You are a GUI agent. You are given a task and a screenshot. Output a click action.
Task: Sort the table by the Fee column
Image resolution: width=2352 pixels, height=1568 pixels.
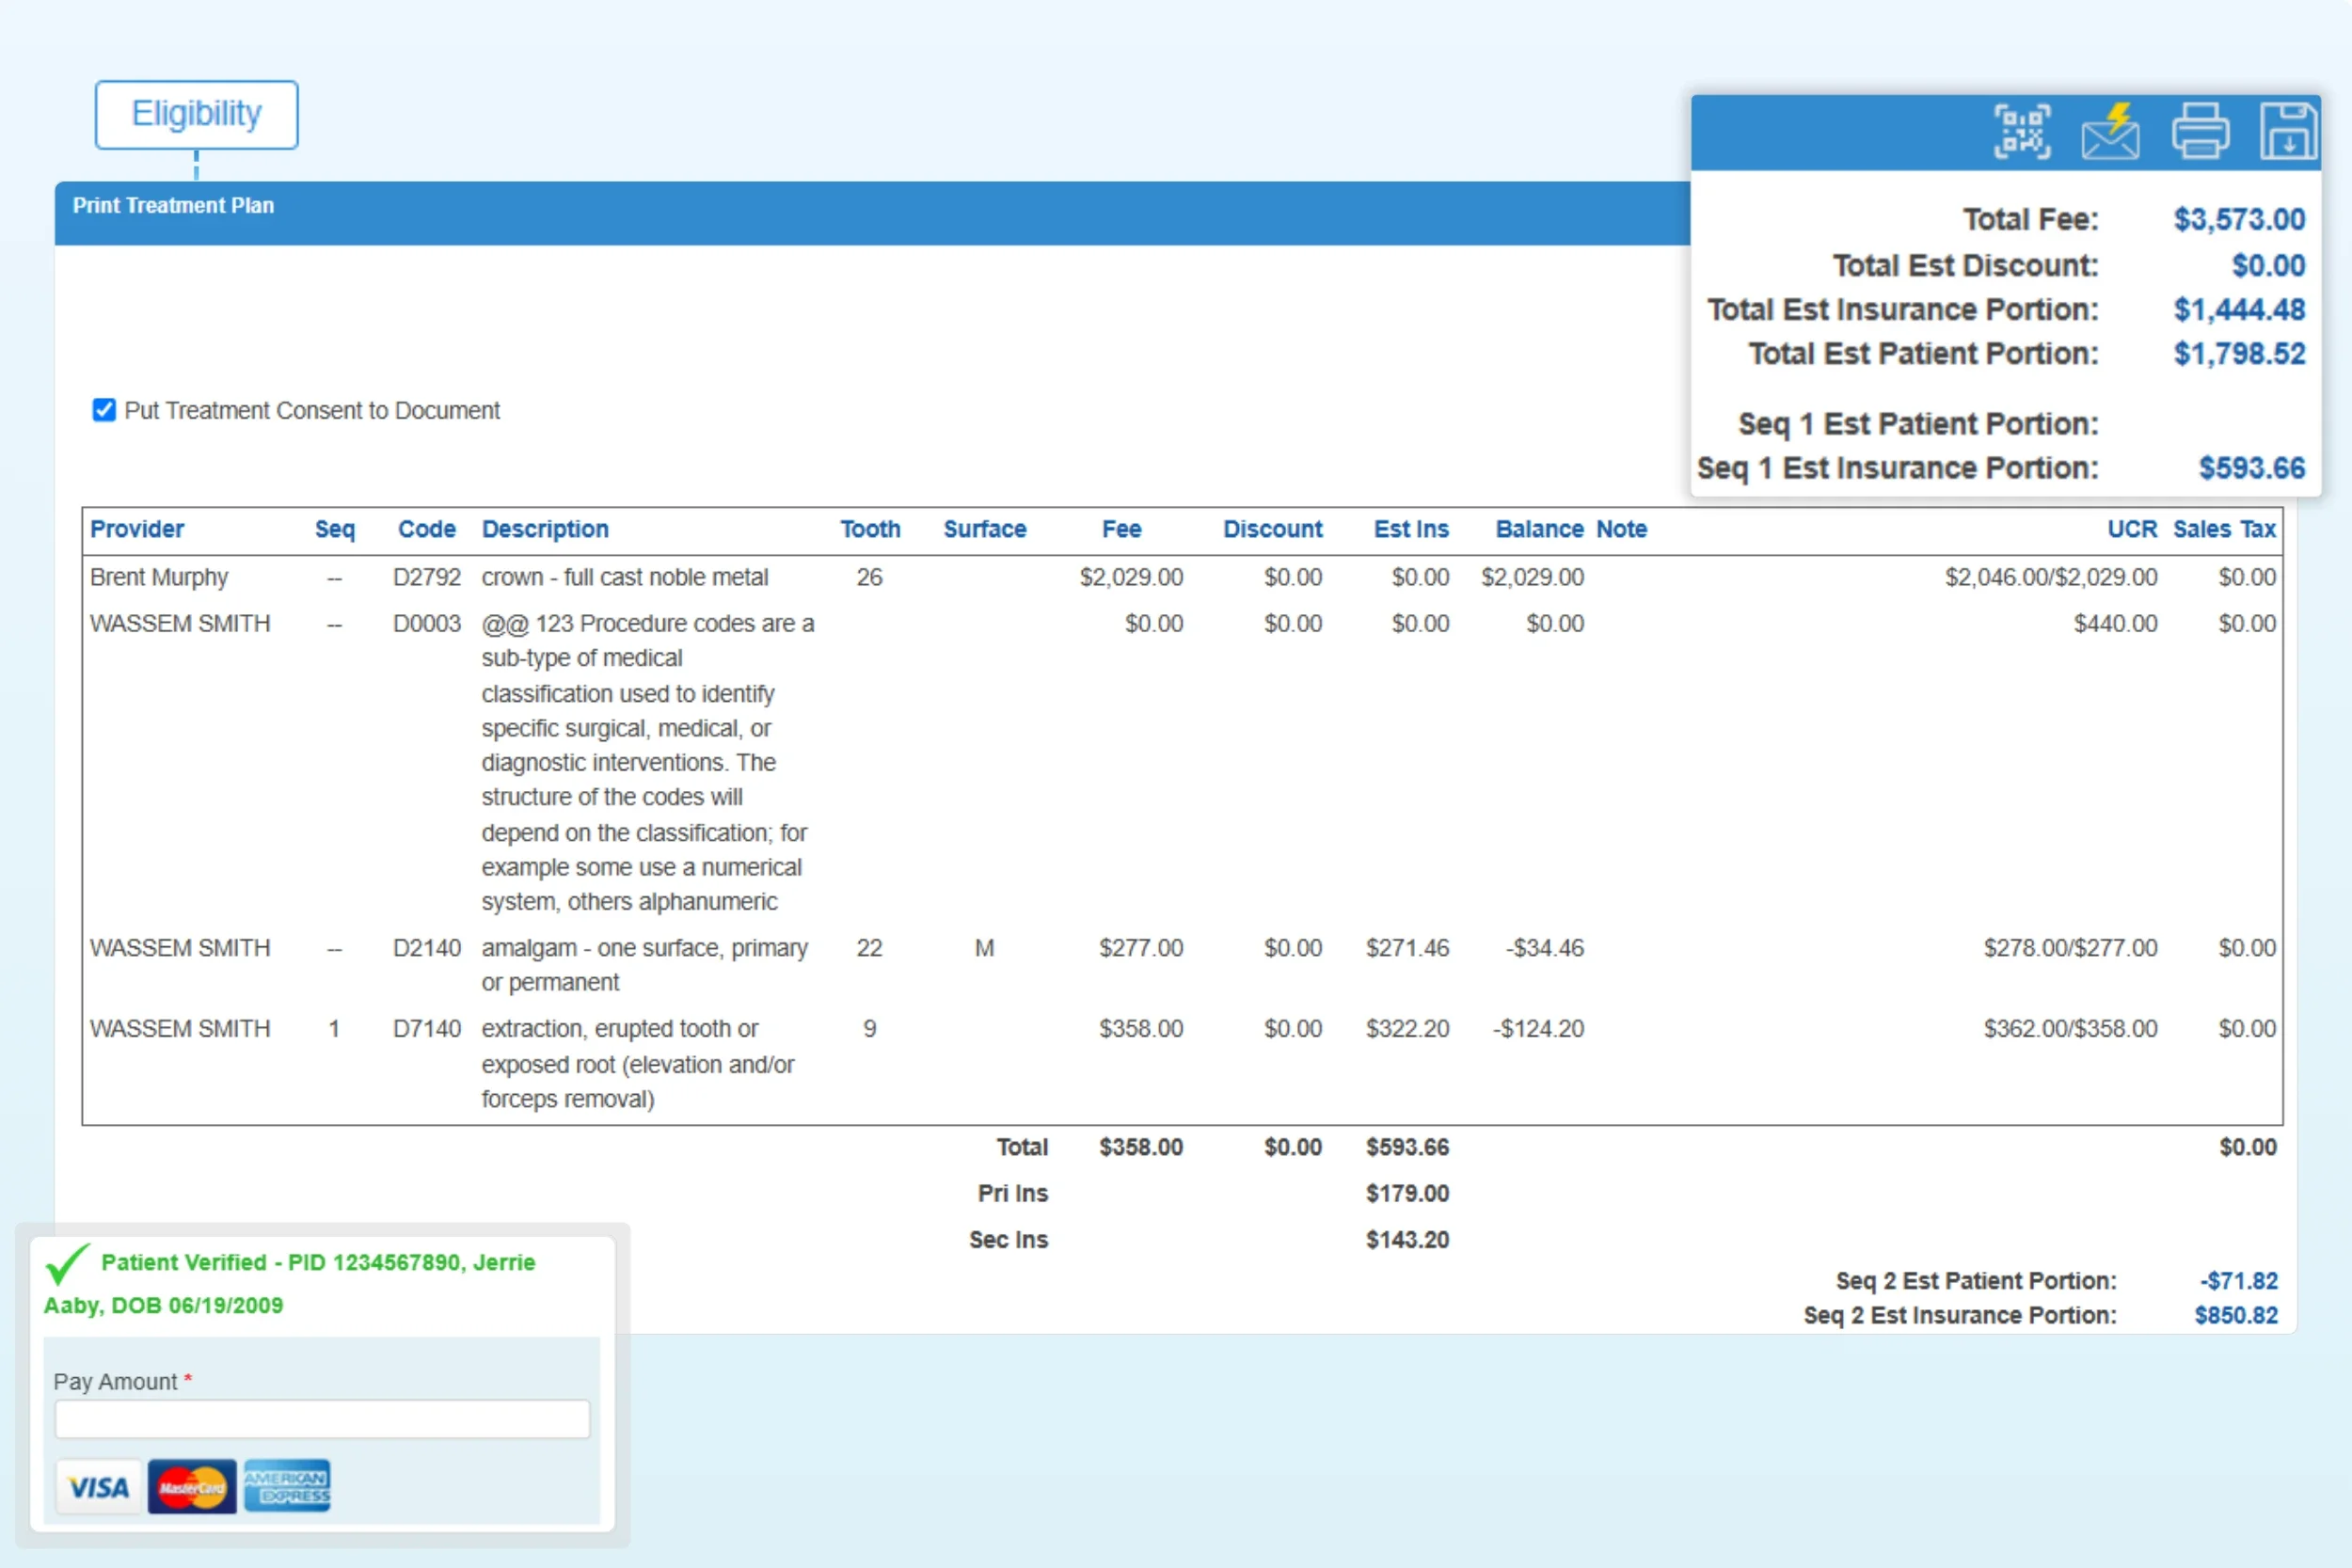1122,529
